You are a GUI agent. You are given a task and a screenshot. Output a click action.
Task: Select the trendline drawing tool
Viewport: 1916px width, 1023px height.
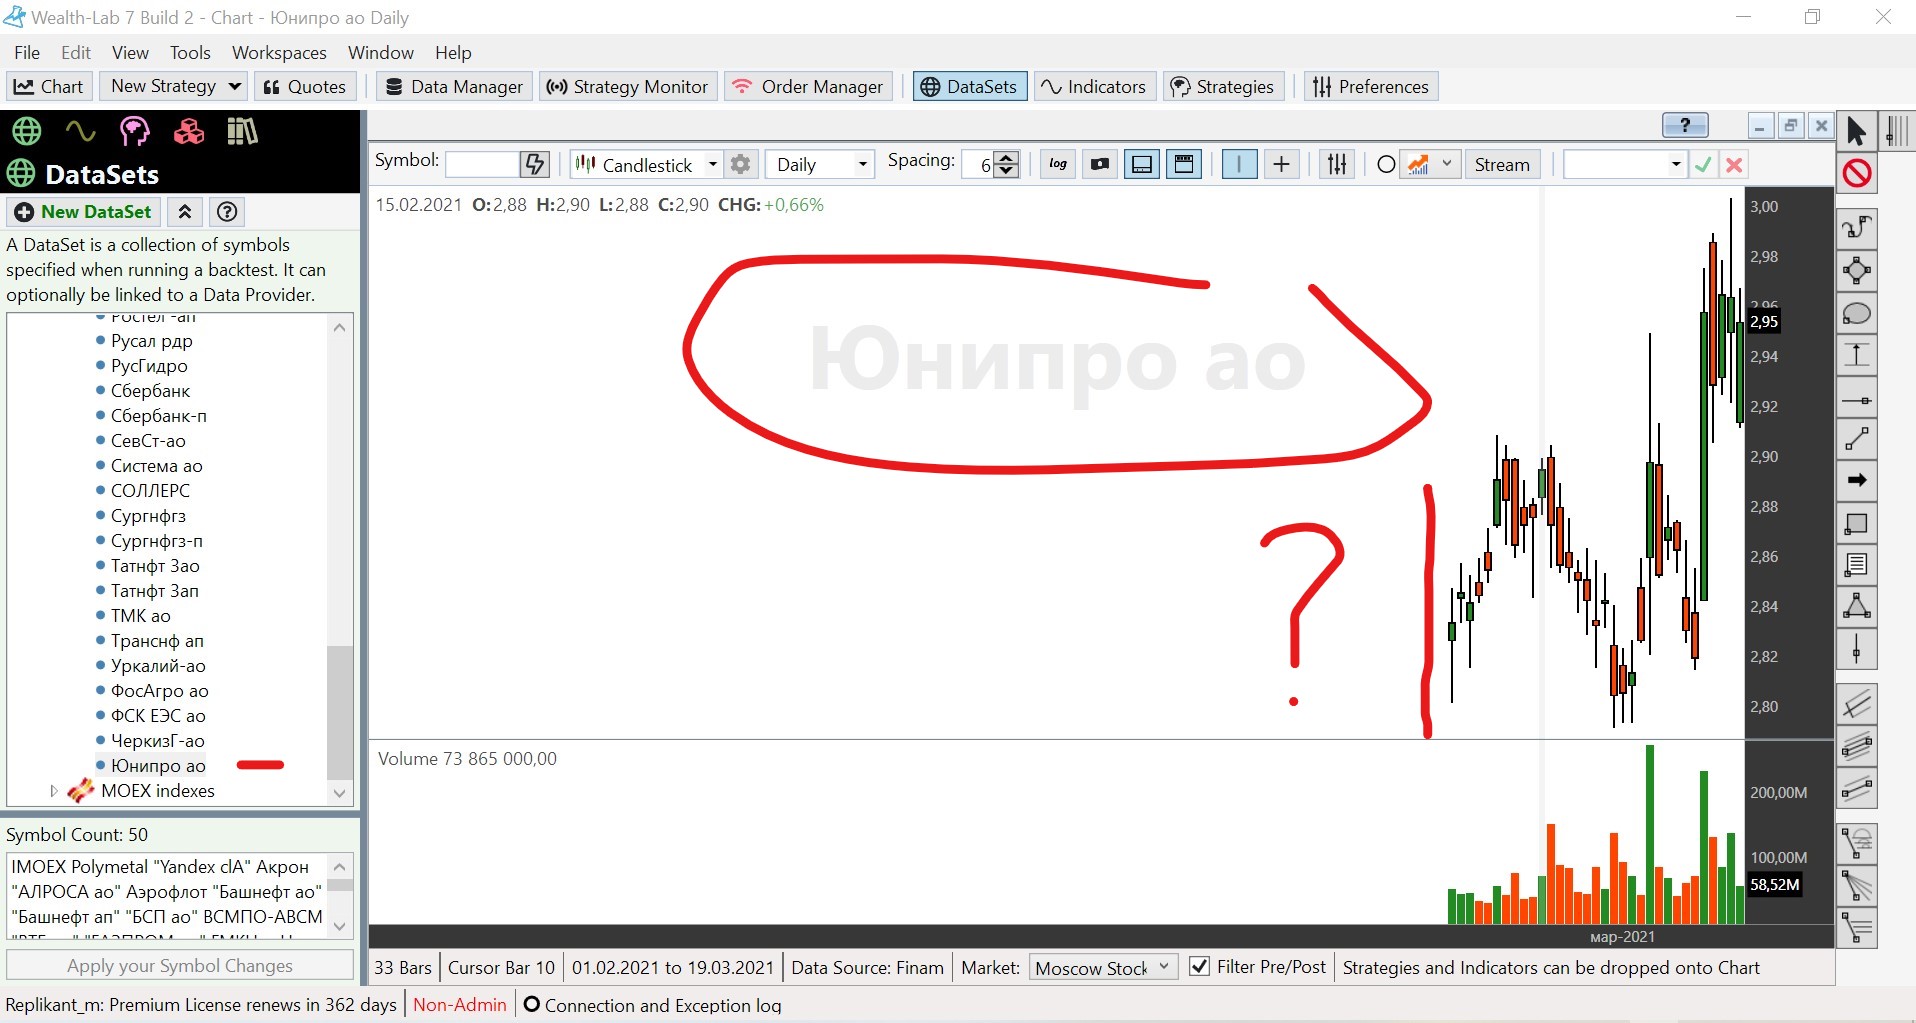pos(1857,440)
